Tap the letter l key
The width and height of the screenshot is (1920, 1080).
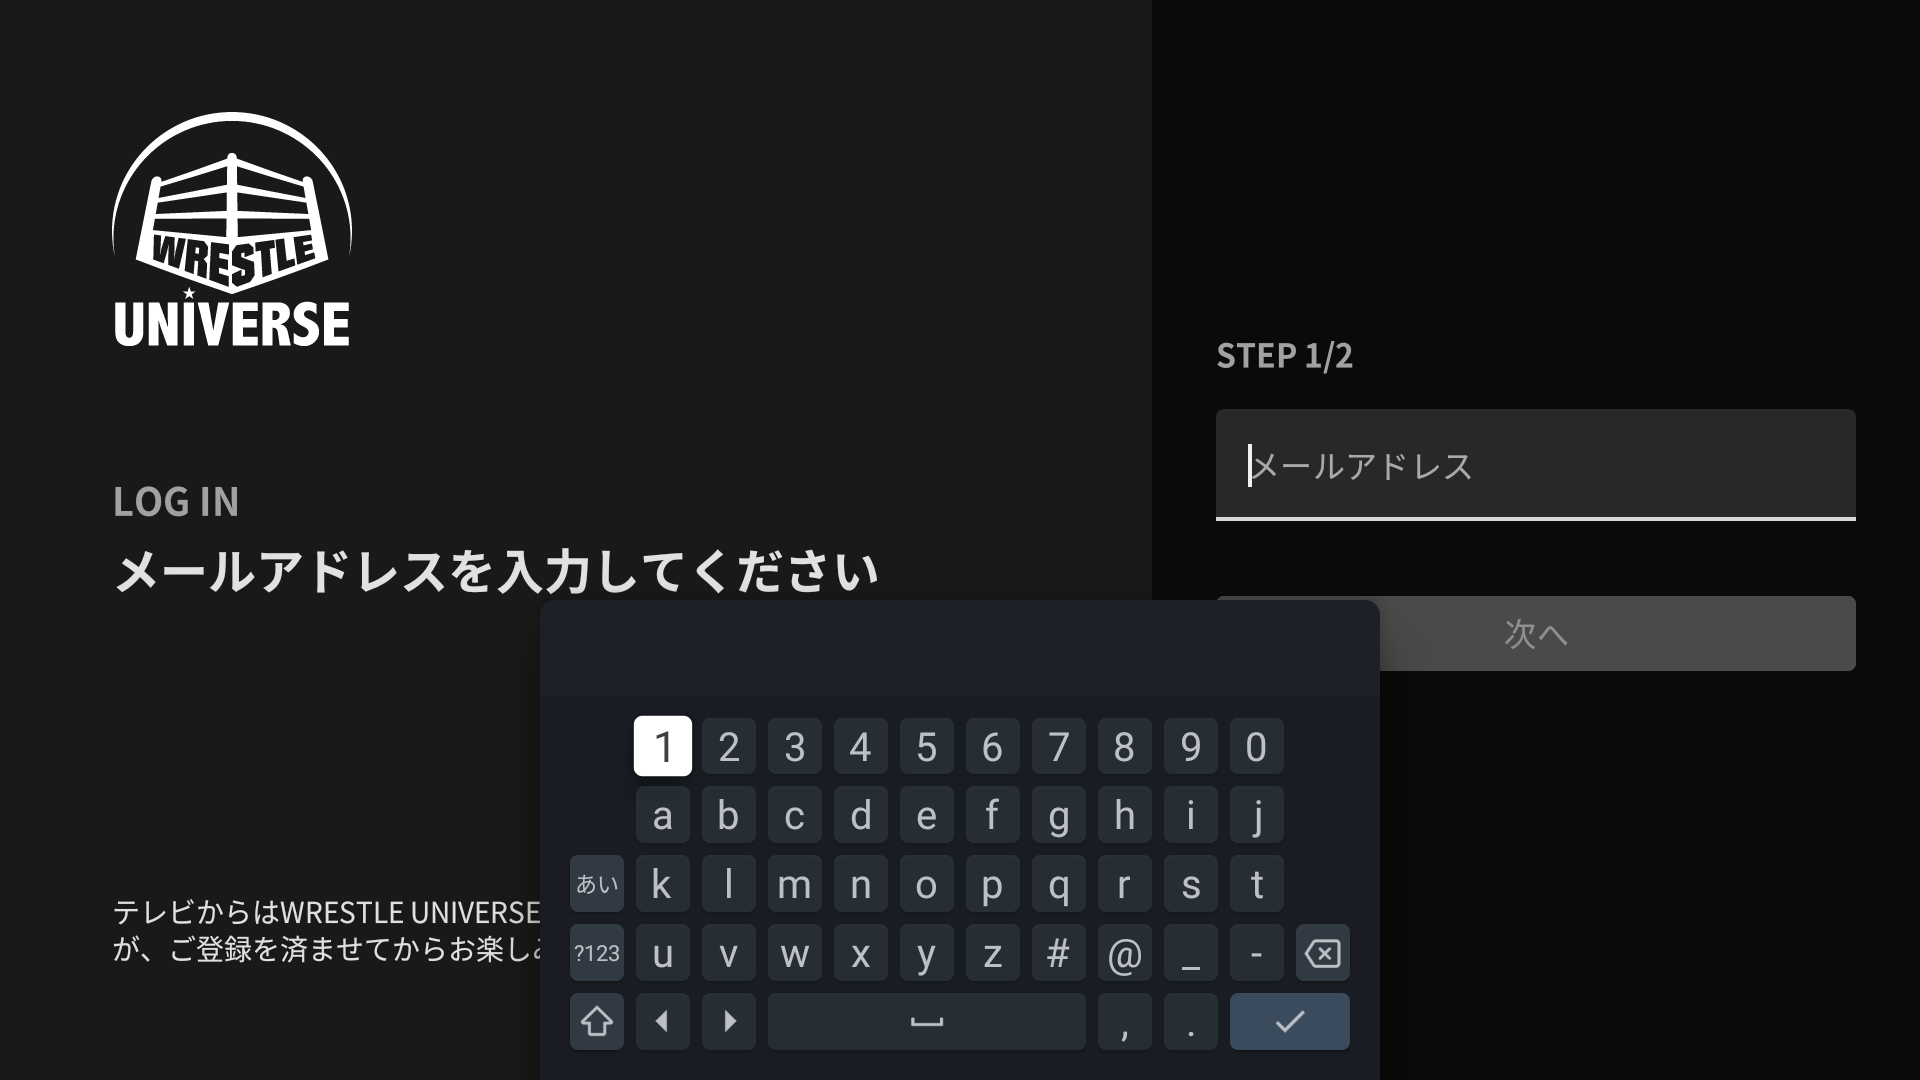728,884
